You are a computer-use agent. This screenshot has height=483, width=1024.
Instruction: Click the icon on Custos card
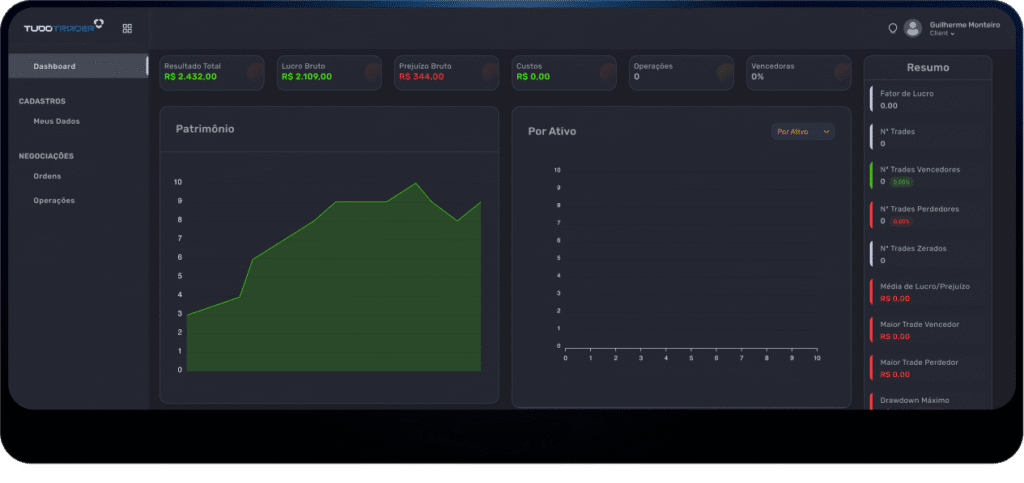(606, 71)
